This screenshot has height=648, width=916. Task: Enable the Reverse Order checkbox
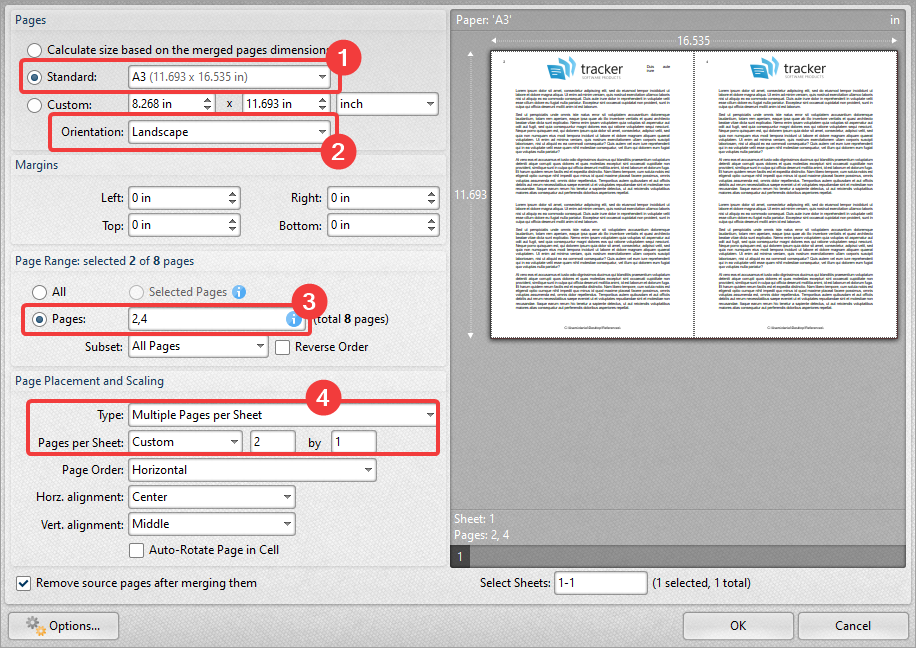click(282, 347)
